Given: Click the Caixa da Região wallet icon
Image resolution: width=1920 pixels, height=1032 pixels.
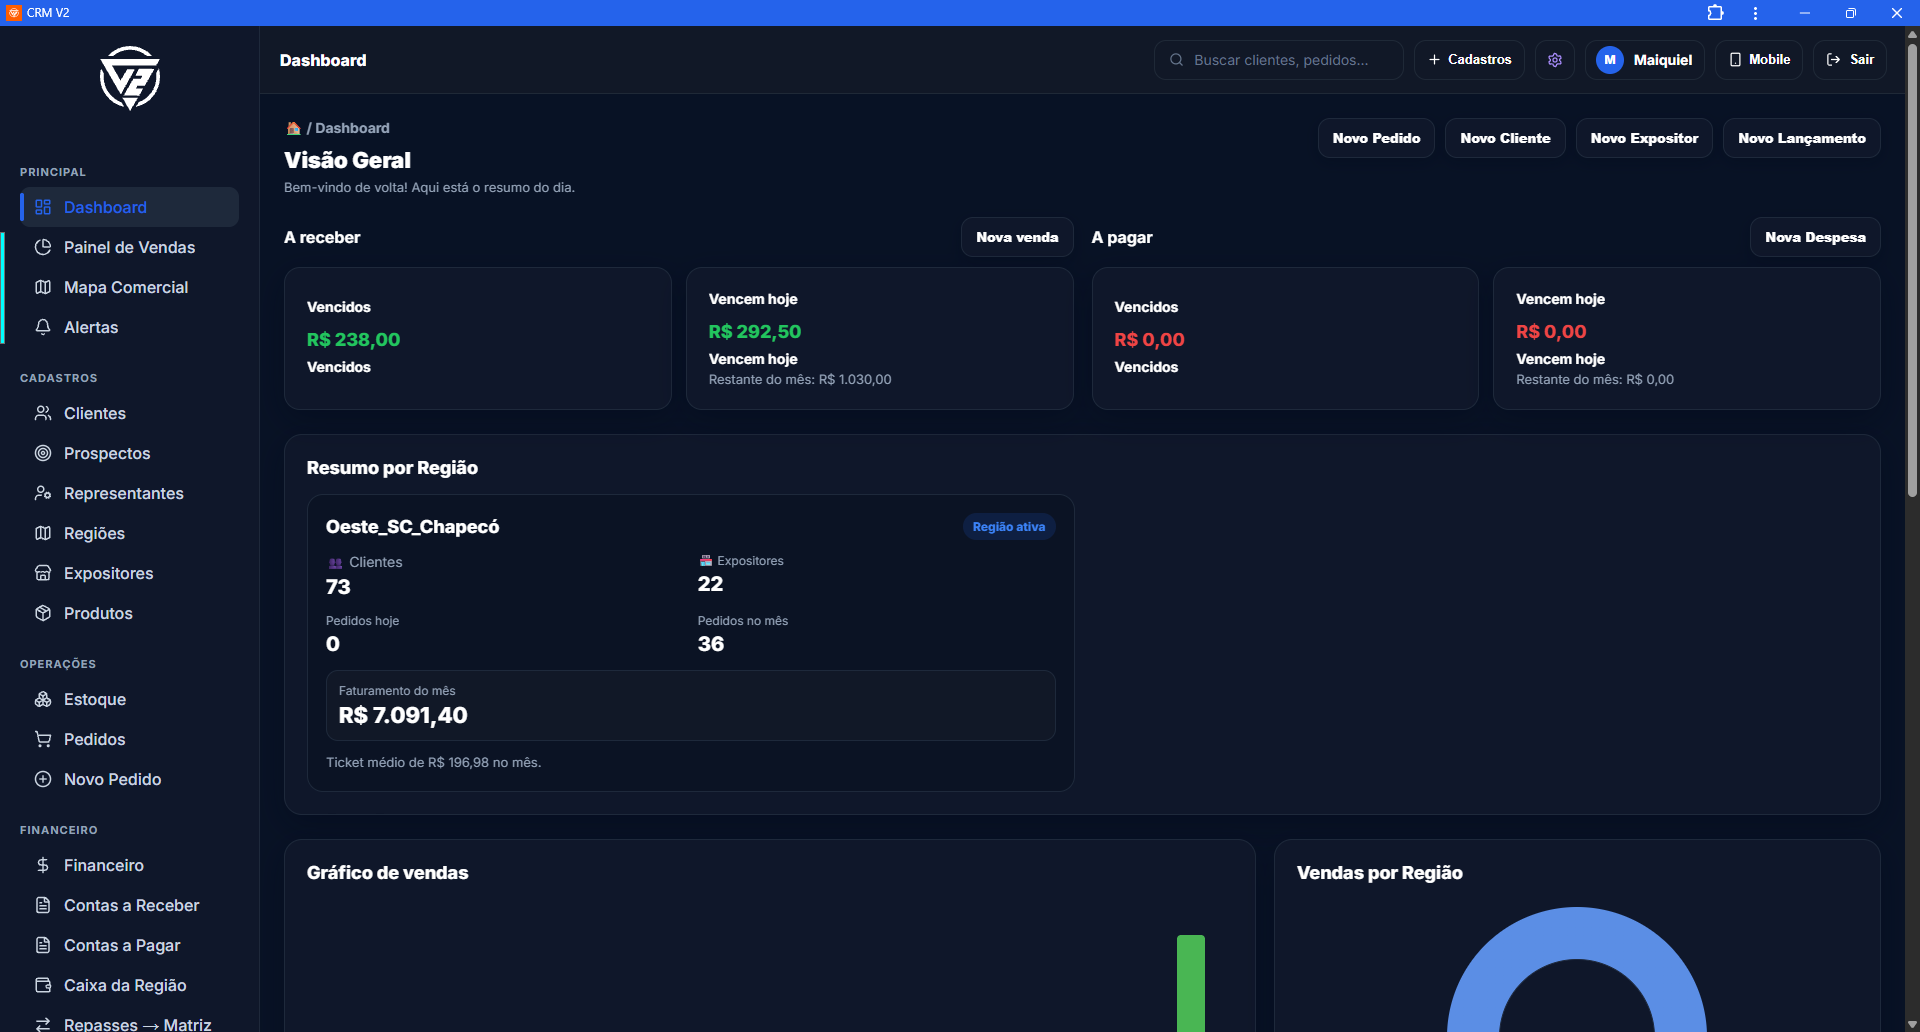Looking at the screenshot, I should 43,985.
